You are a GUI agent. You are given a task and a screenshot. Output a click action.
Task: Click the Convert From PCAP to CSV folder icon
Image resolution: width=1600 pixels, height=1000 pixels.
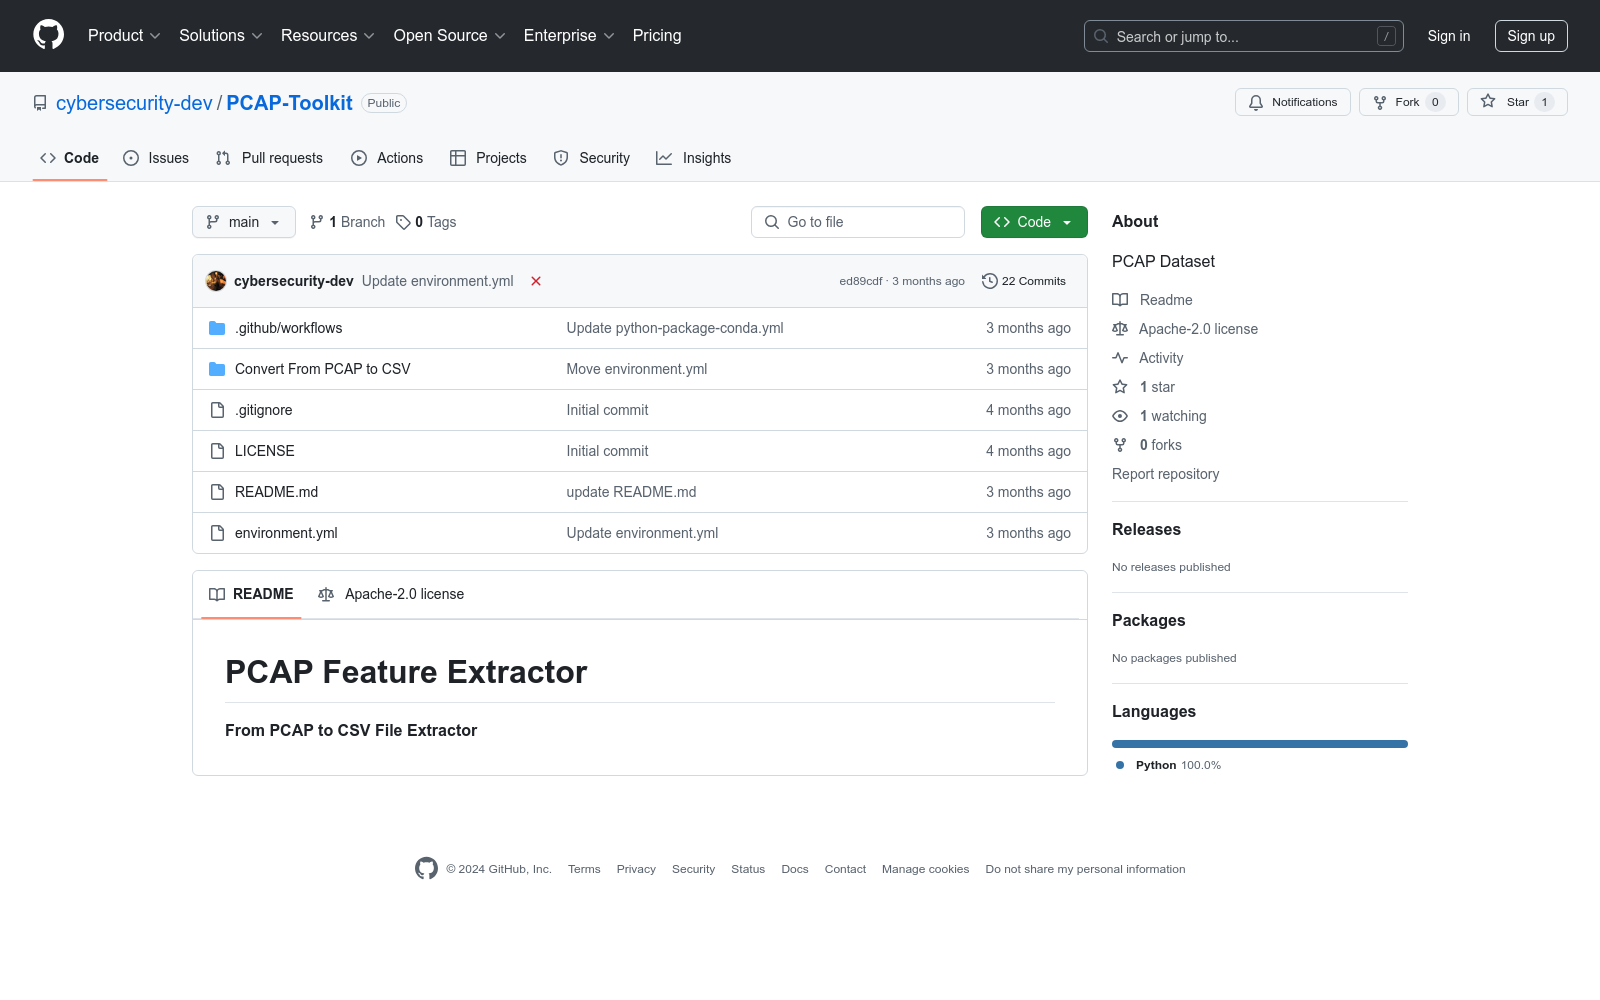(217, 369)
